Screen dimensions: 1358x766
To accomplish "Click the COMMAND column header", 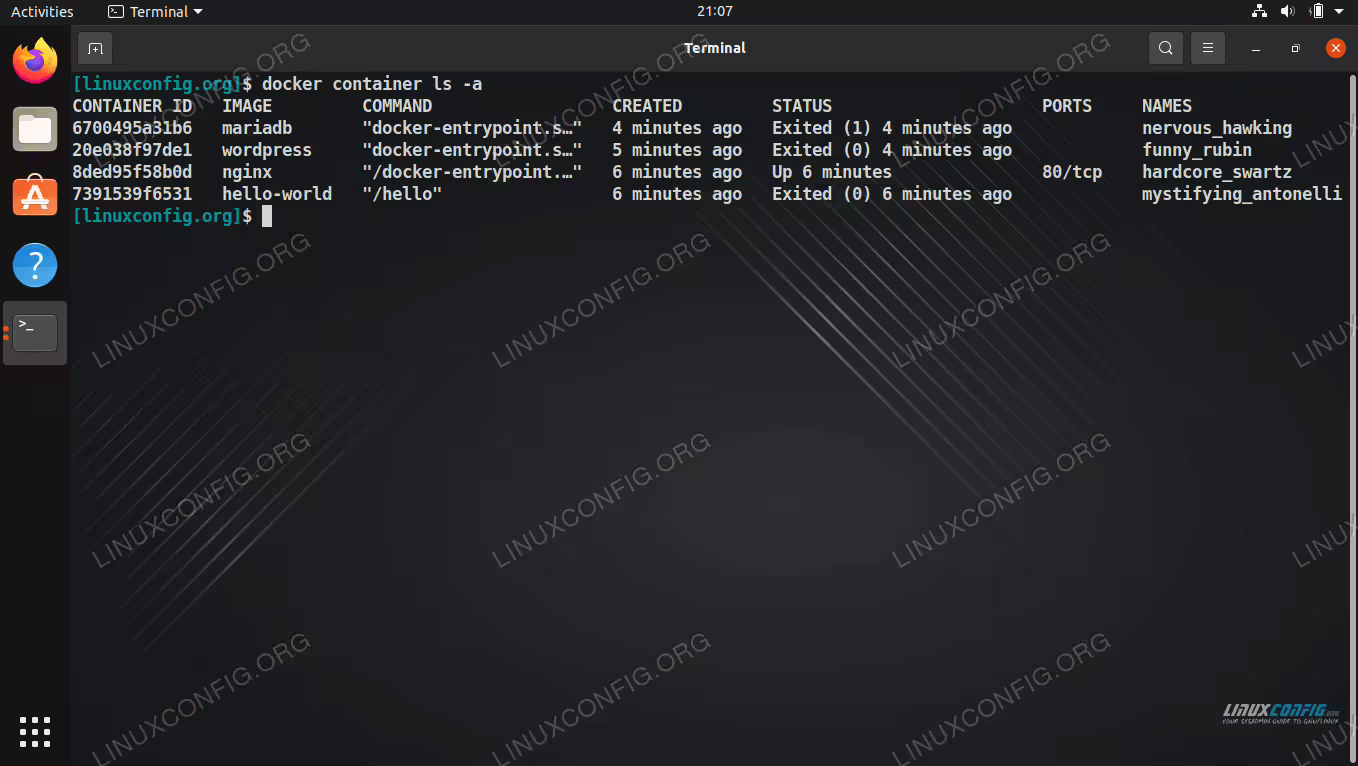I will tap(397, 106).
